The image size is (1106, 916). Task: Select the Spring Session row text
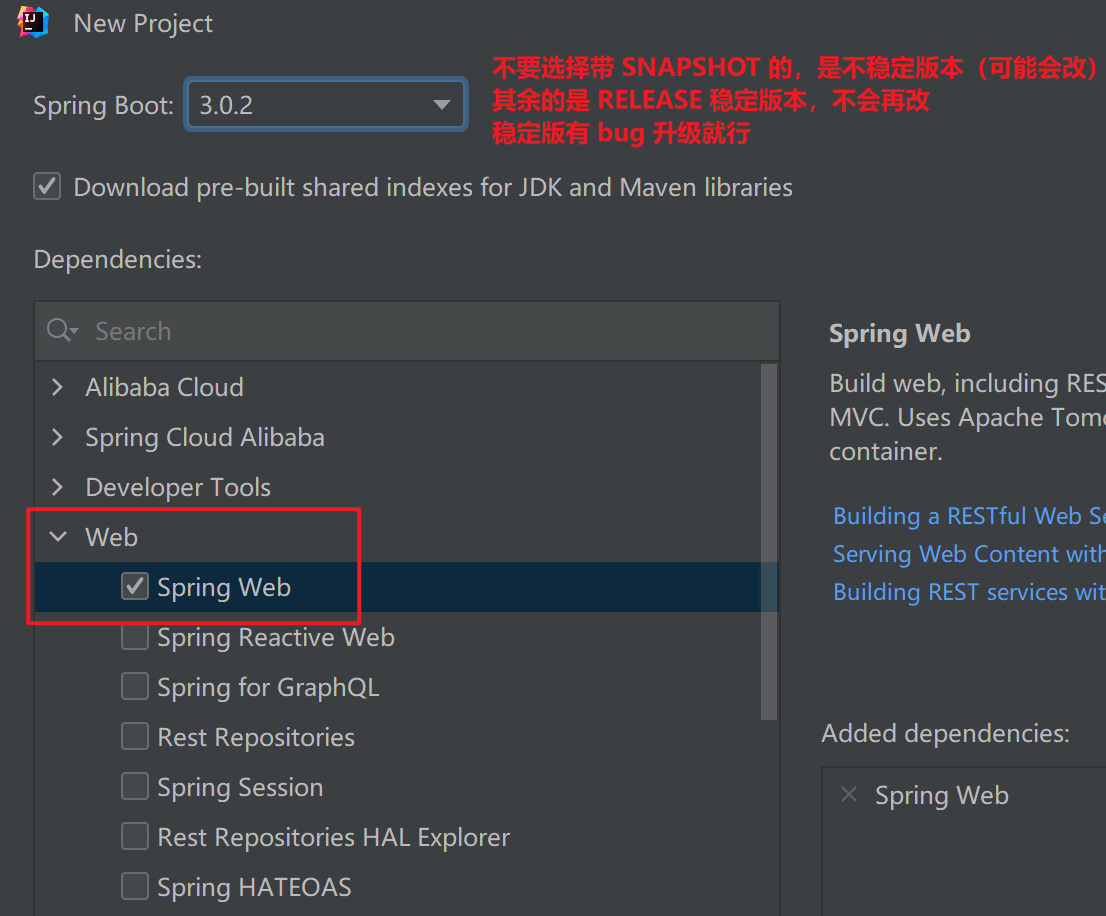click(x=240, y=788)
